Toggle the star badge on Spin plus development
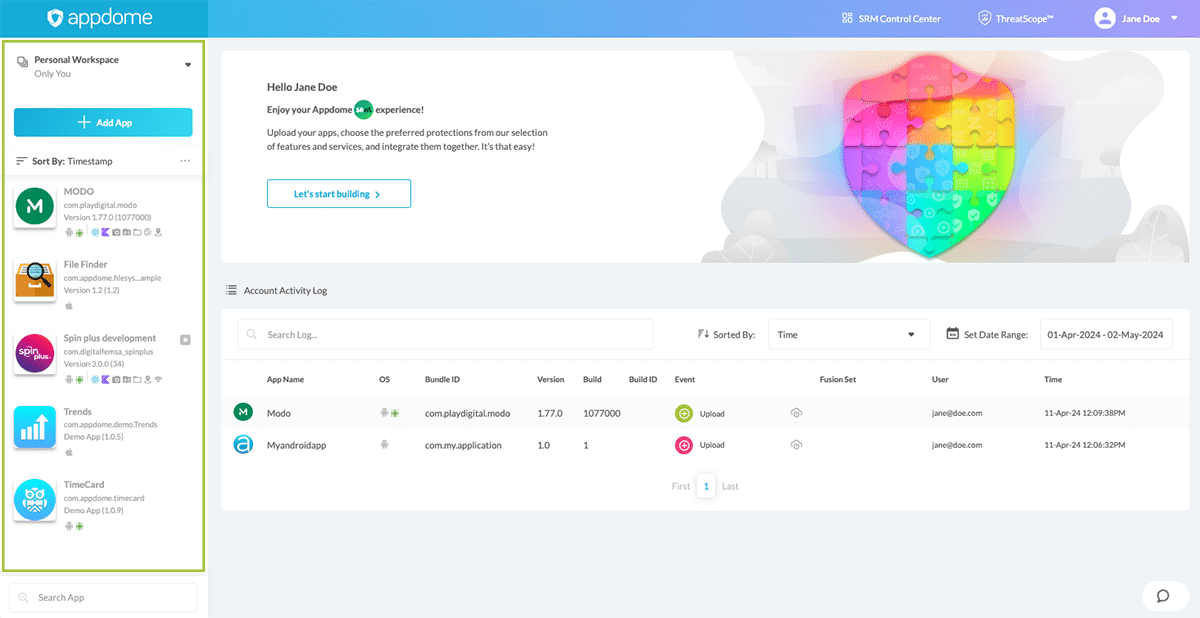The width and height of the screenshot is (1200, 618). pos(185,340)
